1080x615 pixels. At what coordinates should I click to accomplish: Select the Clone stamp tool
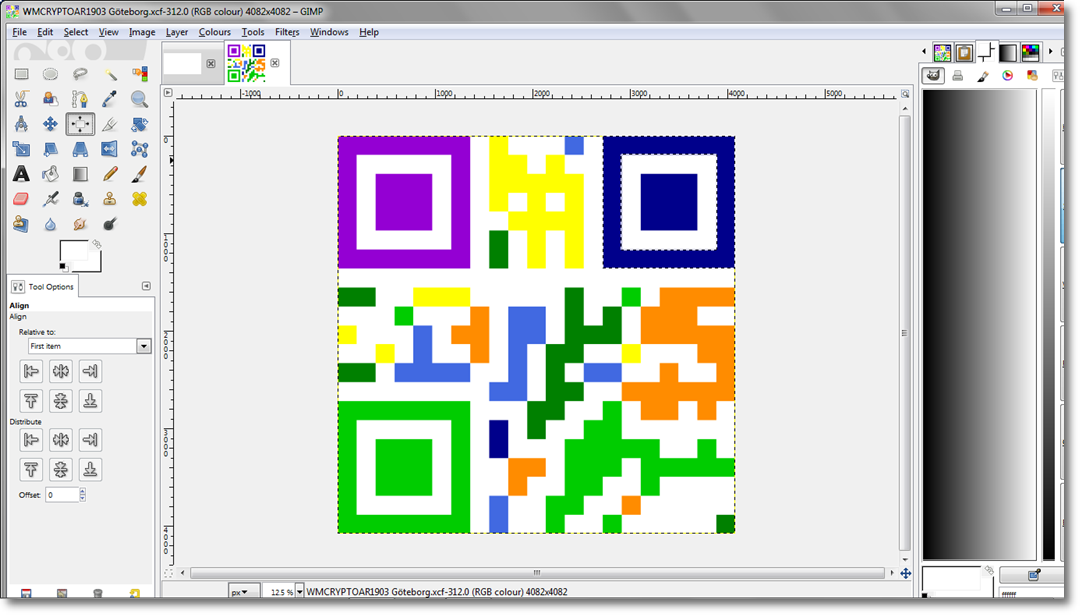(x=110, y=199)
